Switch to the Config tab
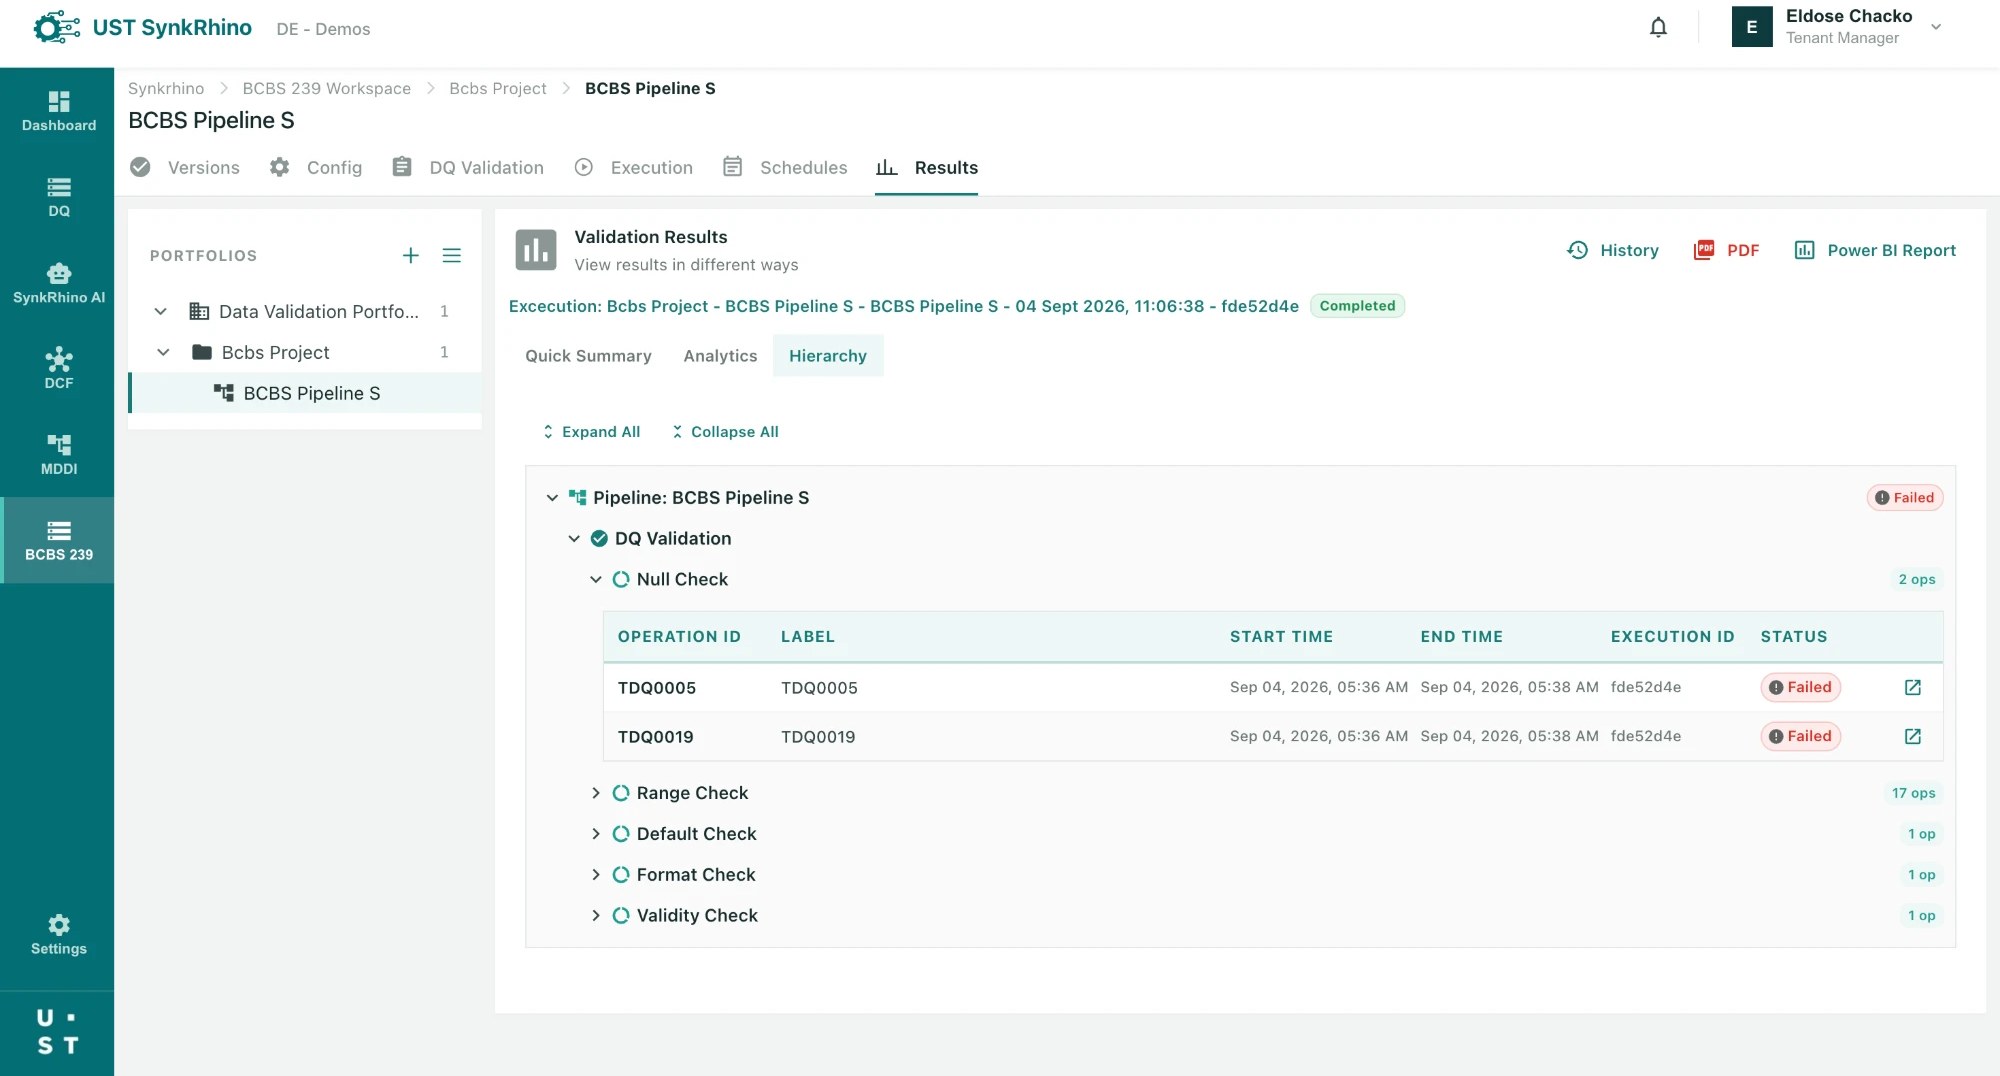 [315, 167]
